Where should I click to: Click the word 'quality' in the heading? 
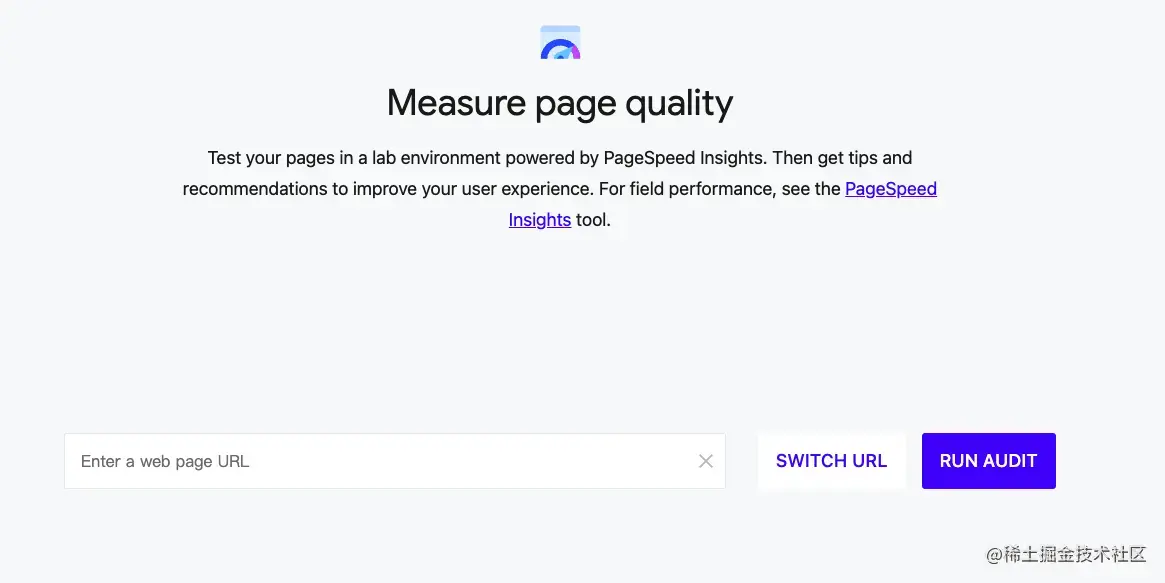(679, 102)
